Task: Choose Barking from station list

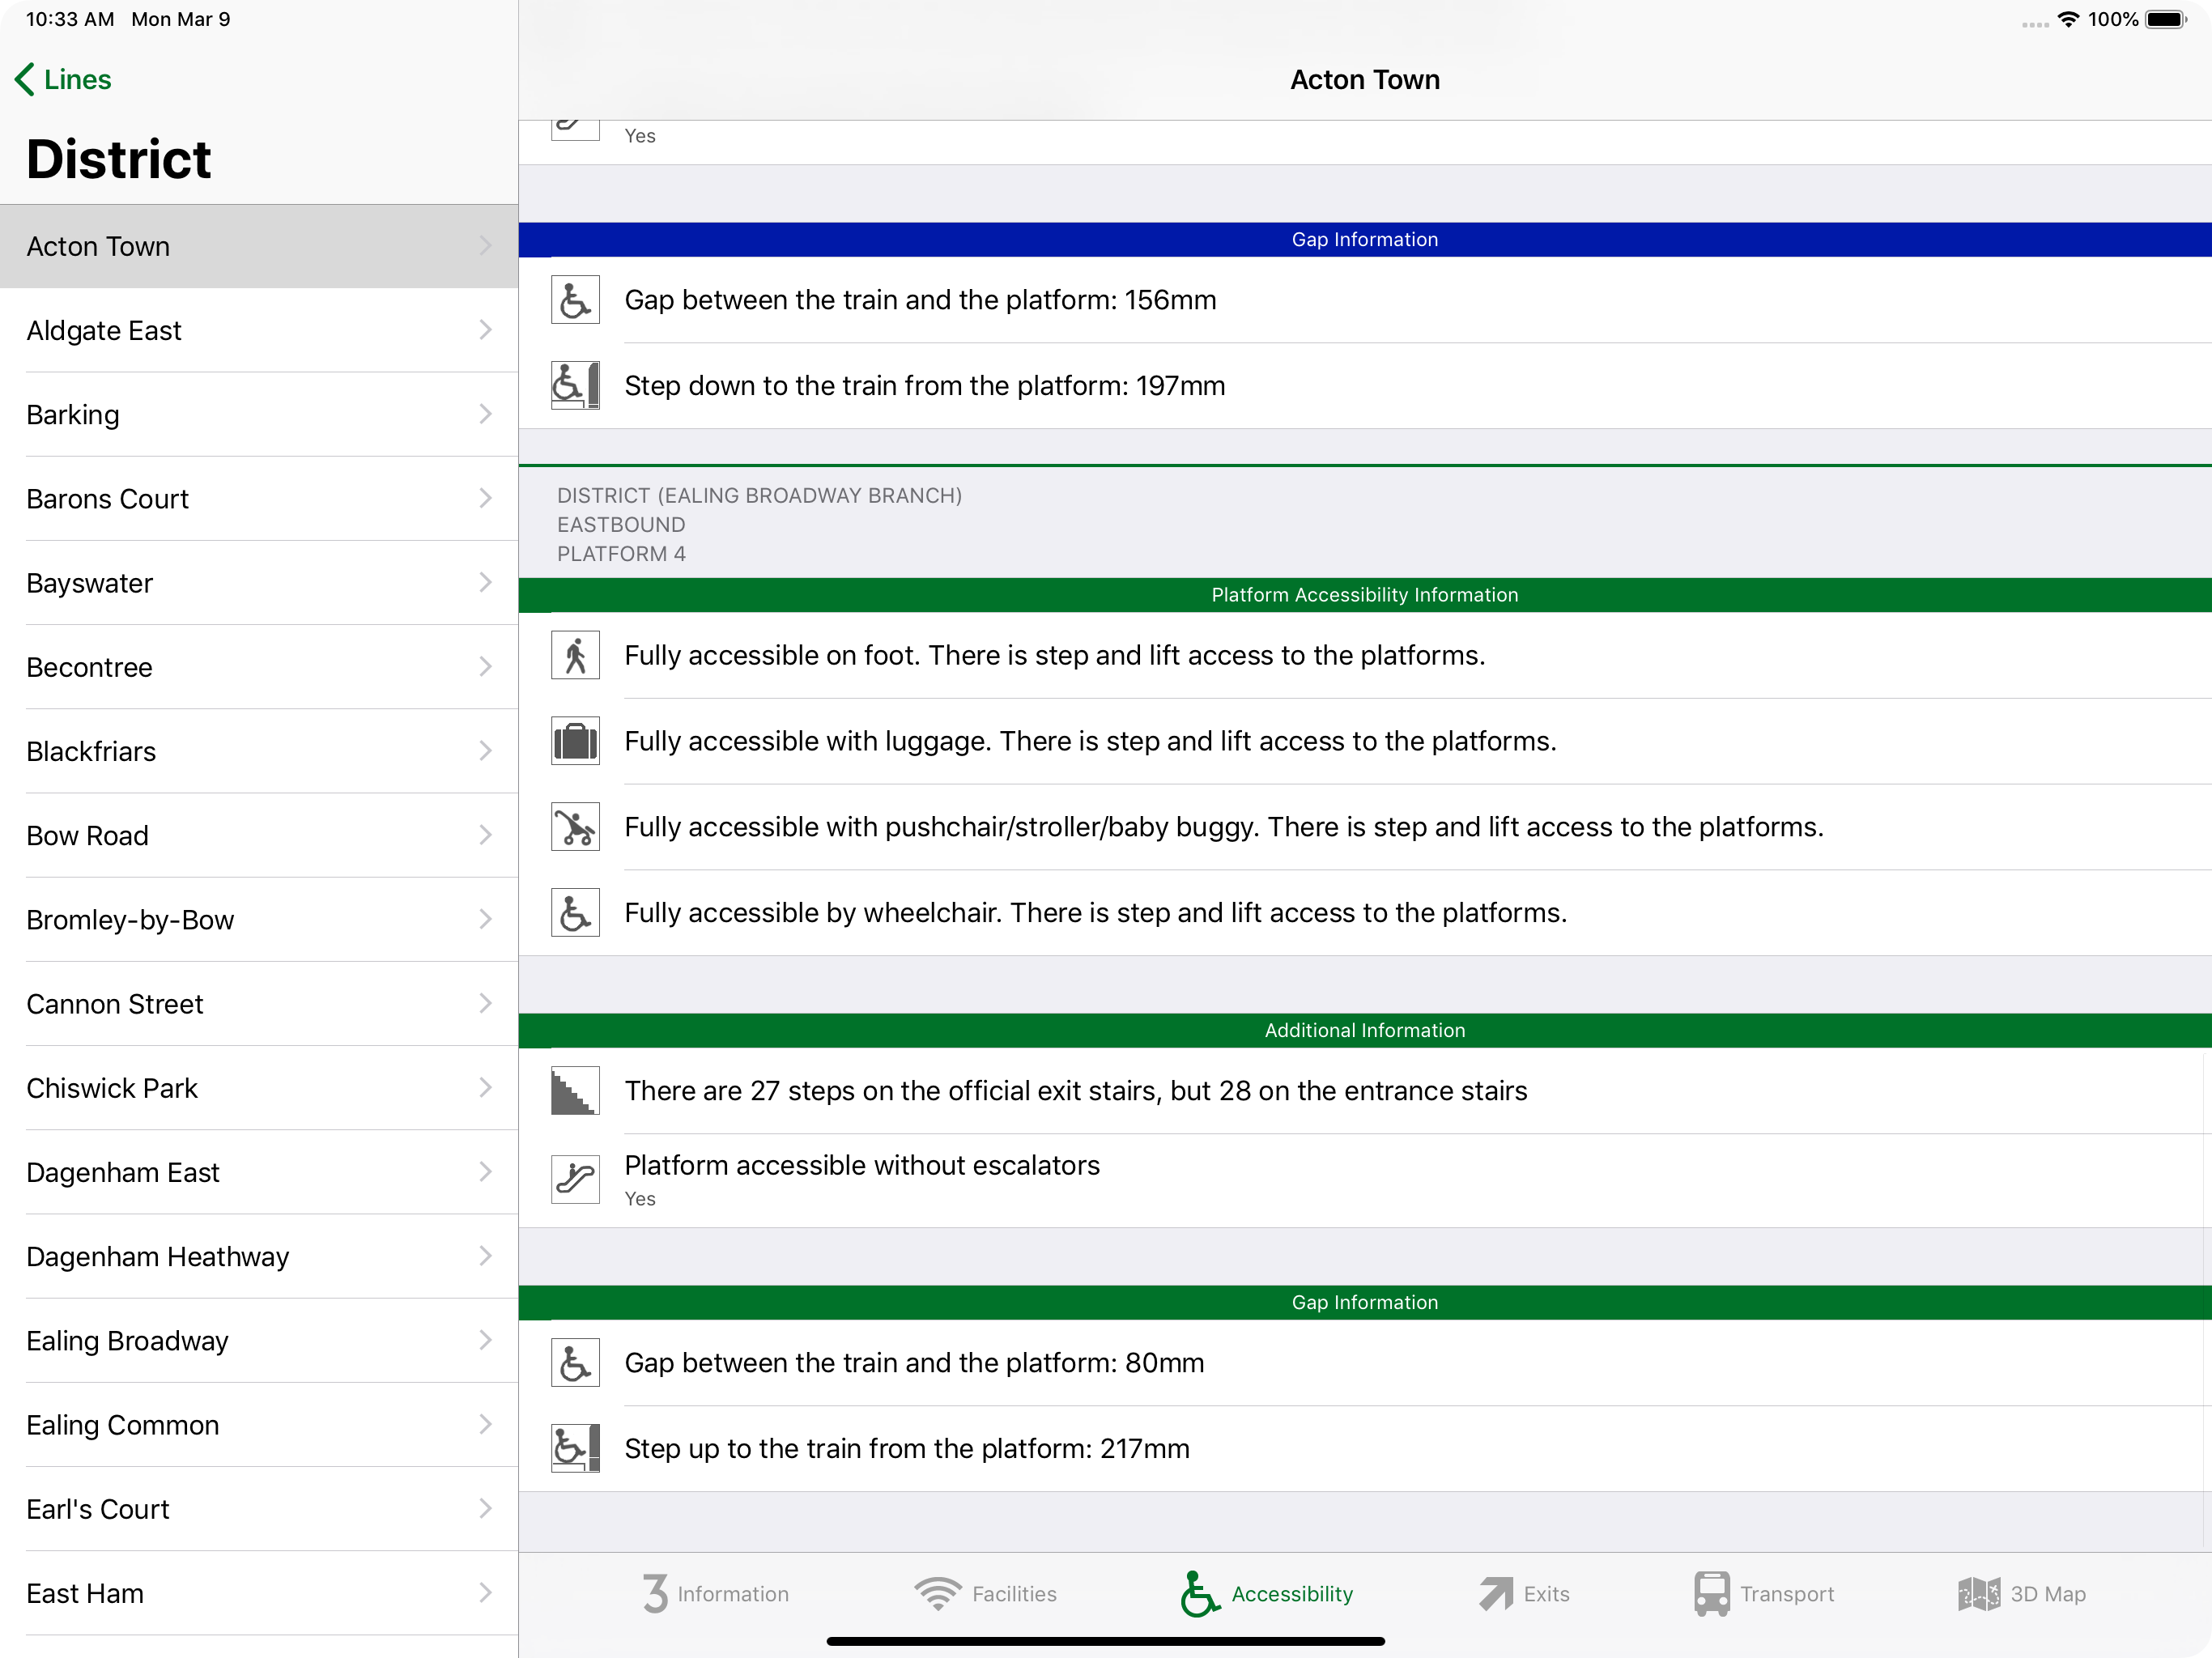Action: [259, 414]
